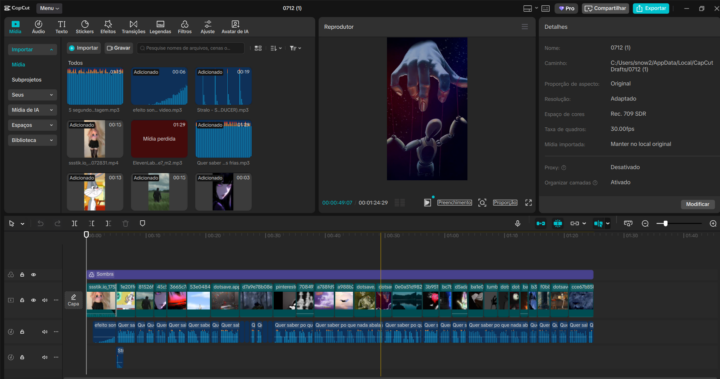
Task: Open the Efeitos panel
Action: pyautogui.click(x=108, y=27)
